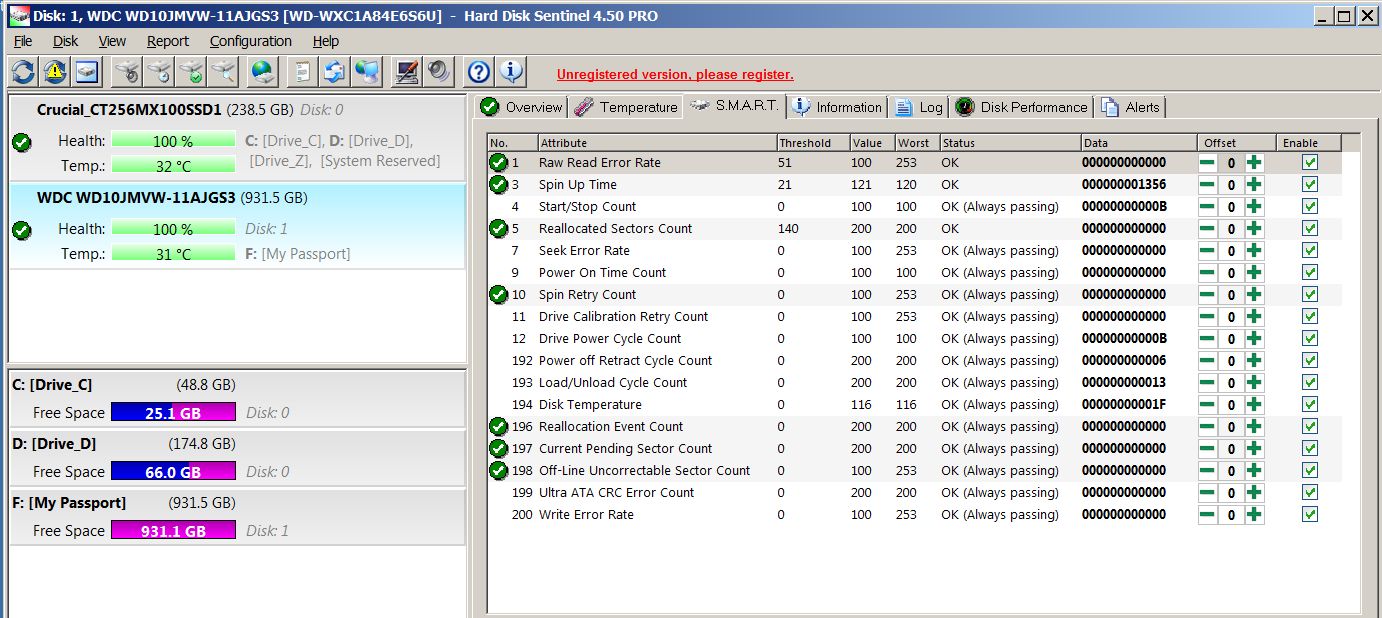Increase offset for Raw Read Error Rate
The image size is (1382, 618).
click(x=1254, y=163)
